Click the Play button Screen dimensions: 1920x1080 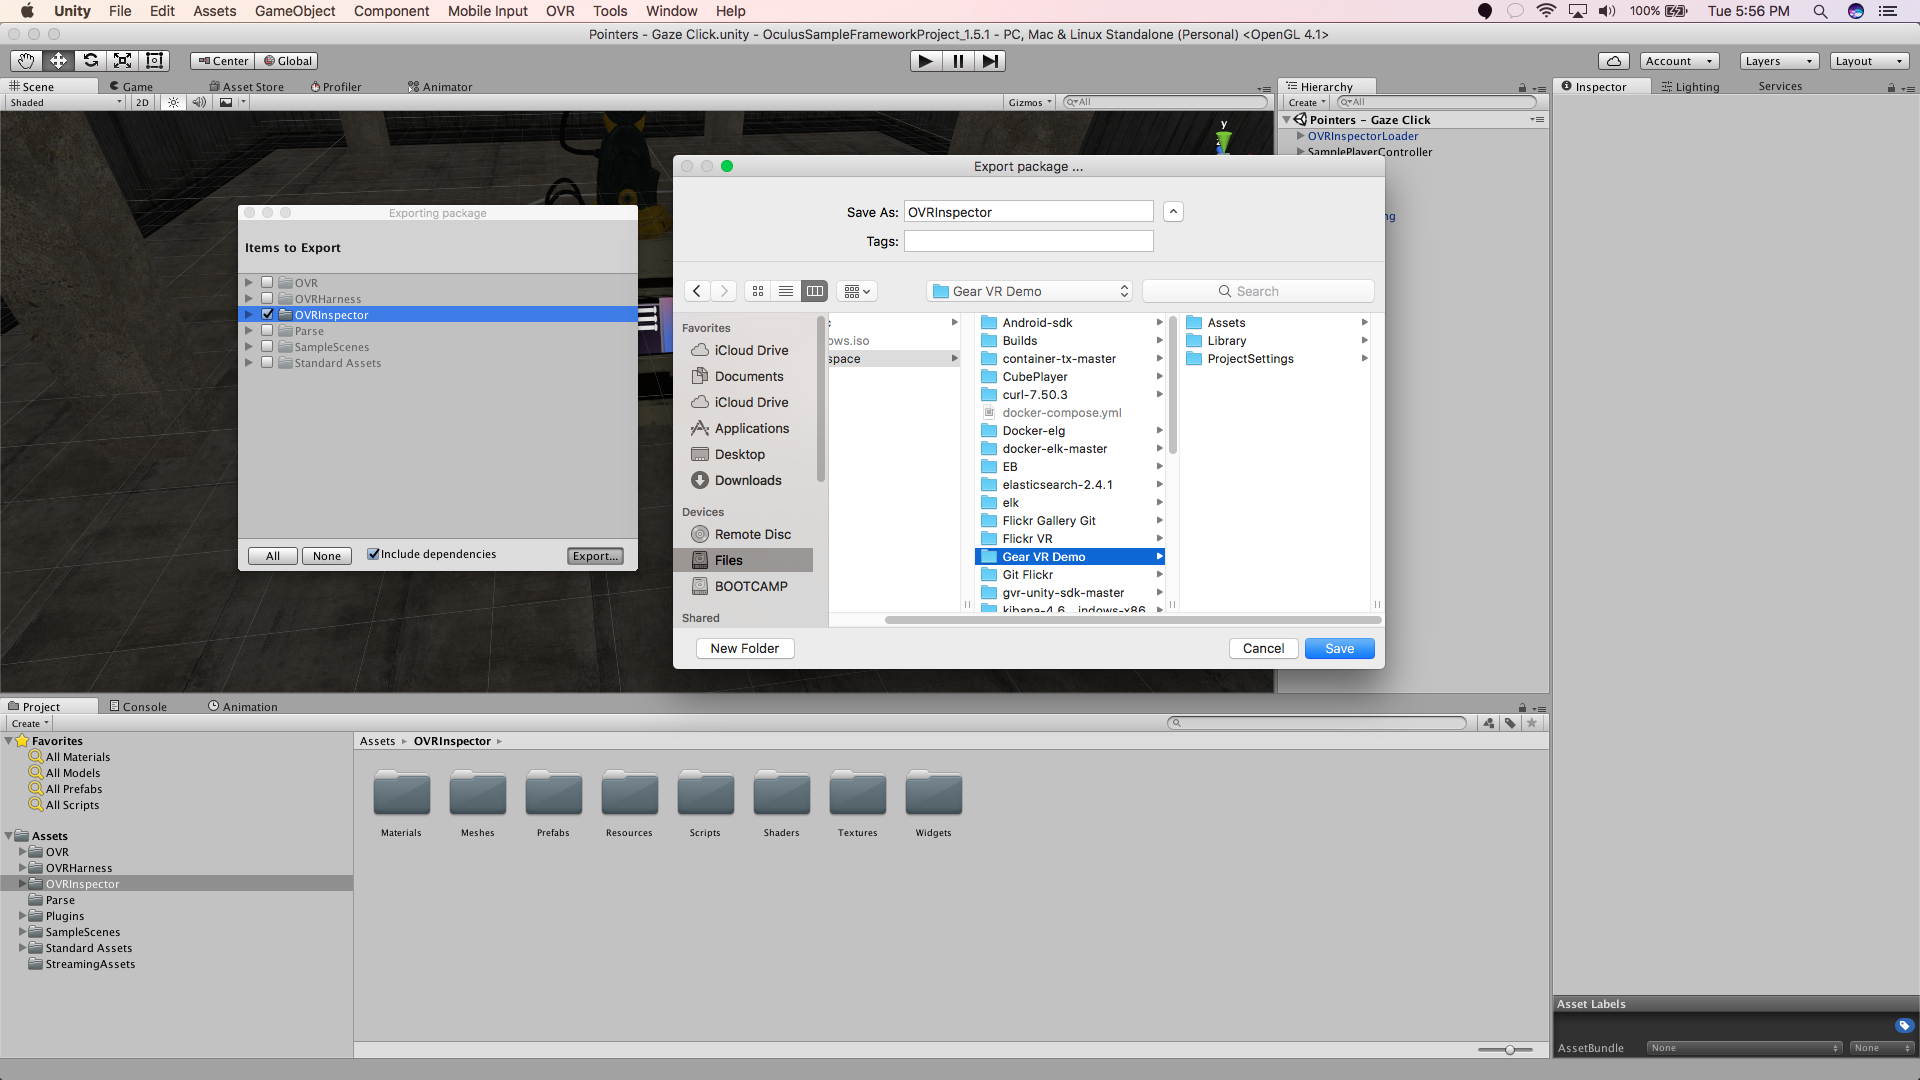coord(926,61)
